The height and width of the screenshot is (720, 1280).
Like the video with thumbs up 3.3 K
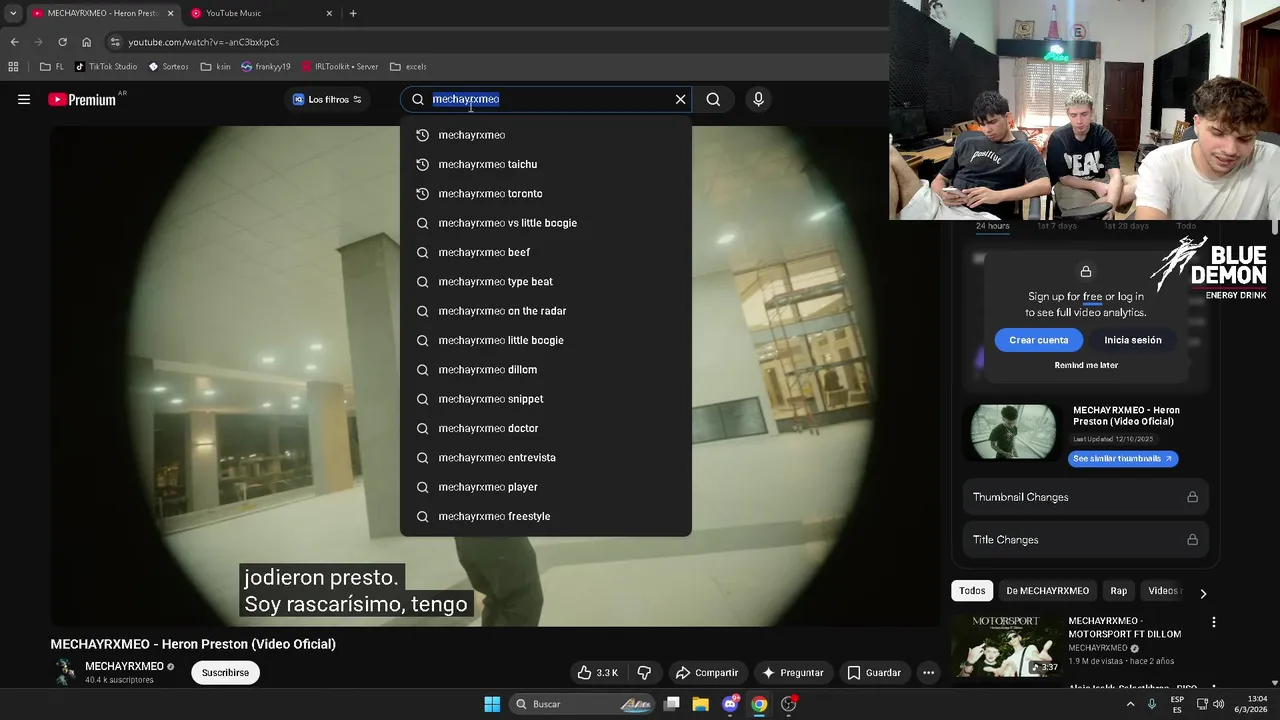coord(597,673)
